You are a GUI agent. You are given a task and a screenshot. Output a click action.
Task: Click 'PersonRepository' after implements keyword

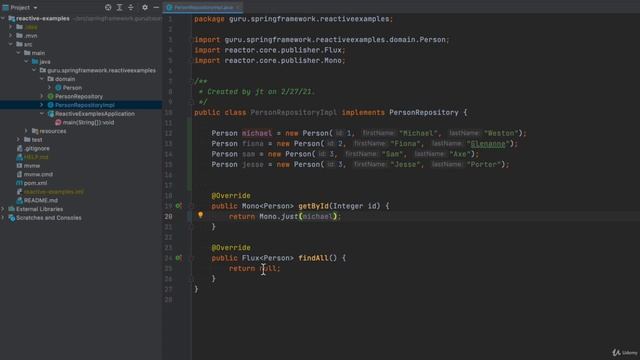(x=424, y=113)
